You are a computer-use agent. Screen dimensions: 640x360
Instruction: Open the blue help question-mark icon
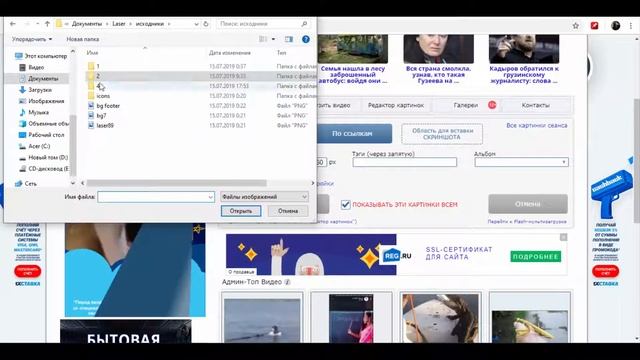tap(306, 39)
